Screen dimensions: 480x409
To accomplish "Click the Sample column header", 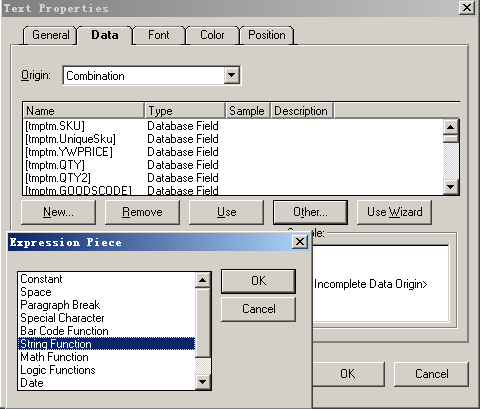I will point(248,111).
